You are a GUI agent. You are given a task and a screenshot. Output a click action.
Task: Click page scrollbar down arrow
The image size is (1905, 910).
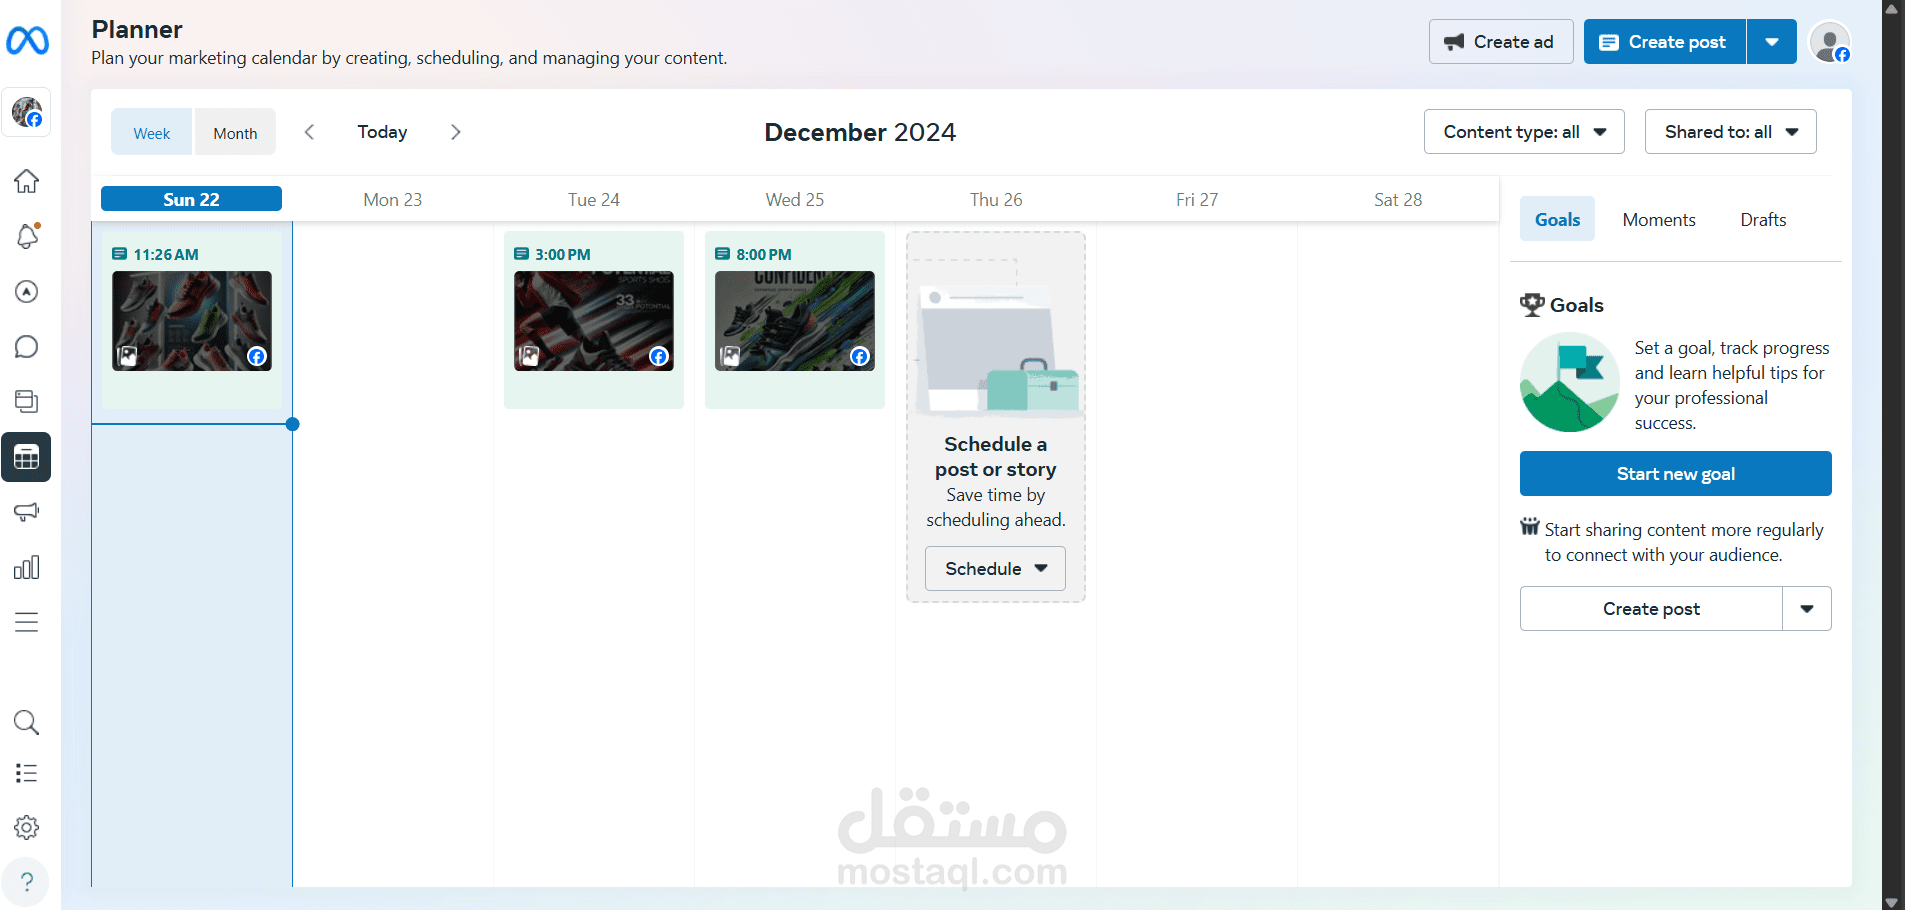point(1891,901)
